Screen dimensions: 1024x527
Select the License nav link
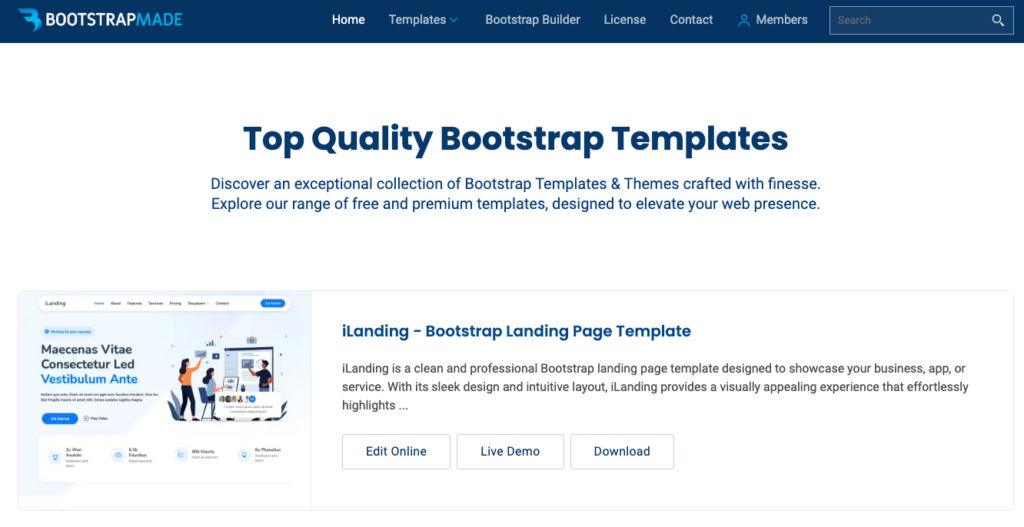(624, 20)
